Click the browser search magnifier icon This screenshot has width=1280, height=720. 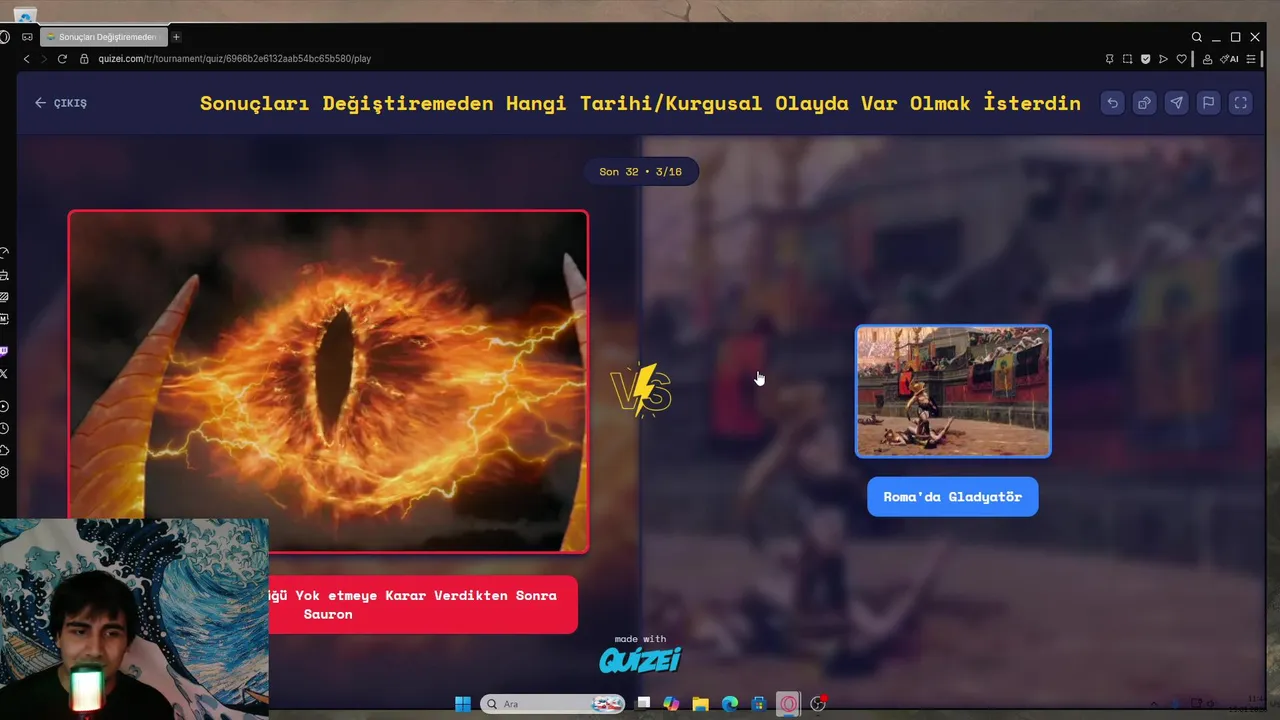pos(1197,37)
